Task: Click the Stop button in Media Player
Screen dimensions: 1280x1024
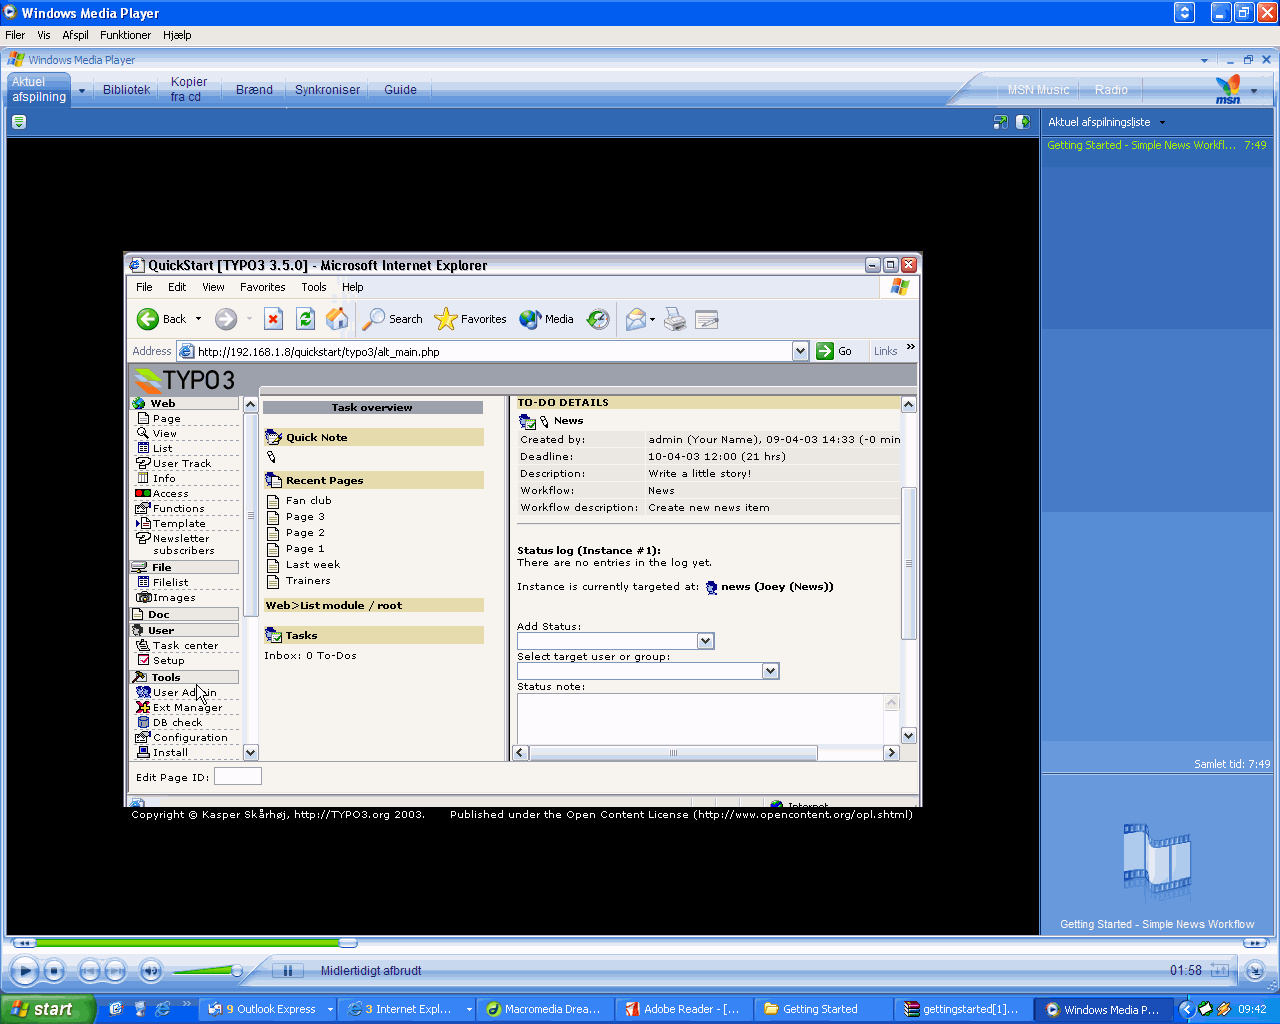Action: pyautogui.click(x=55, y=970)
